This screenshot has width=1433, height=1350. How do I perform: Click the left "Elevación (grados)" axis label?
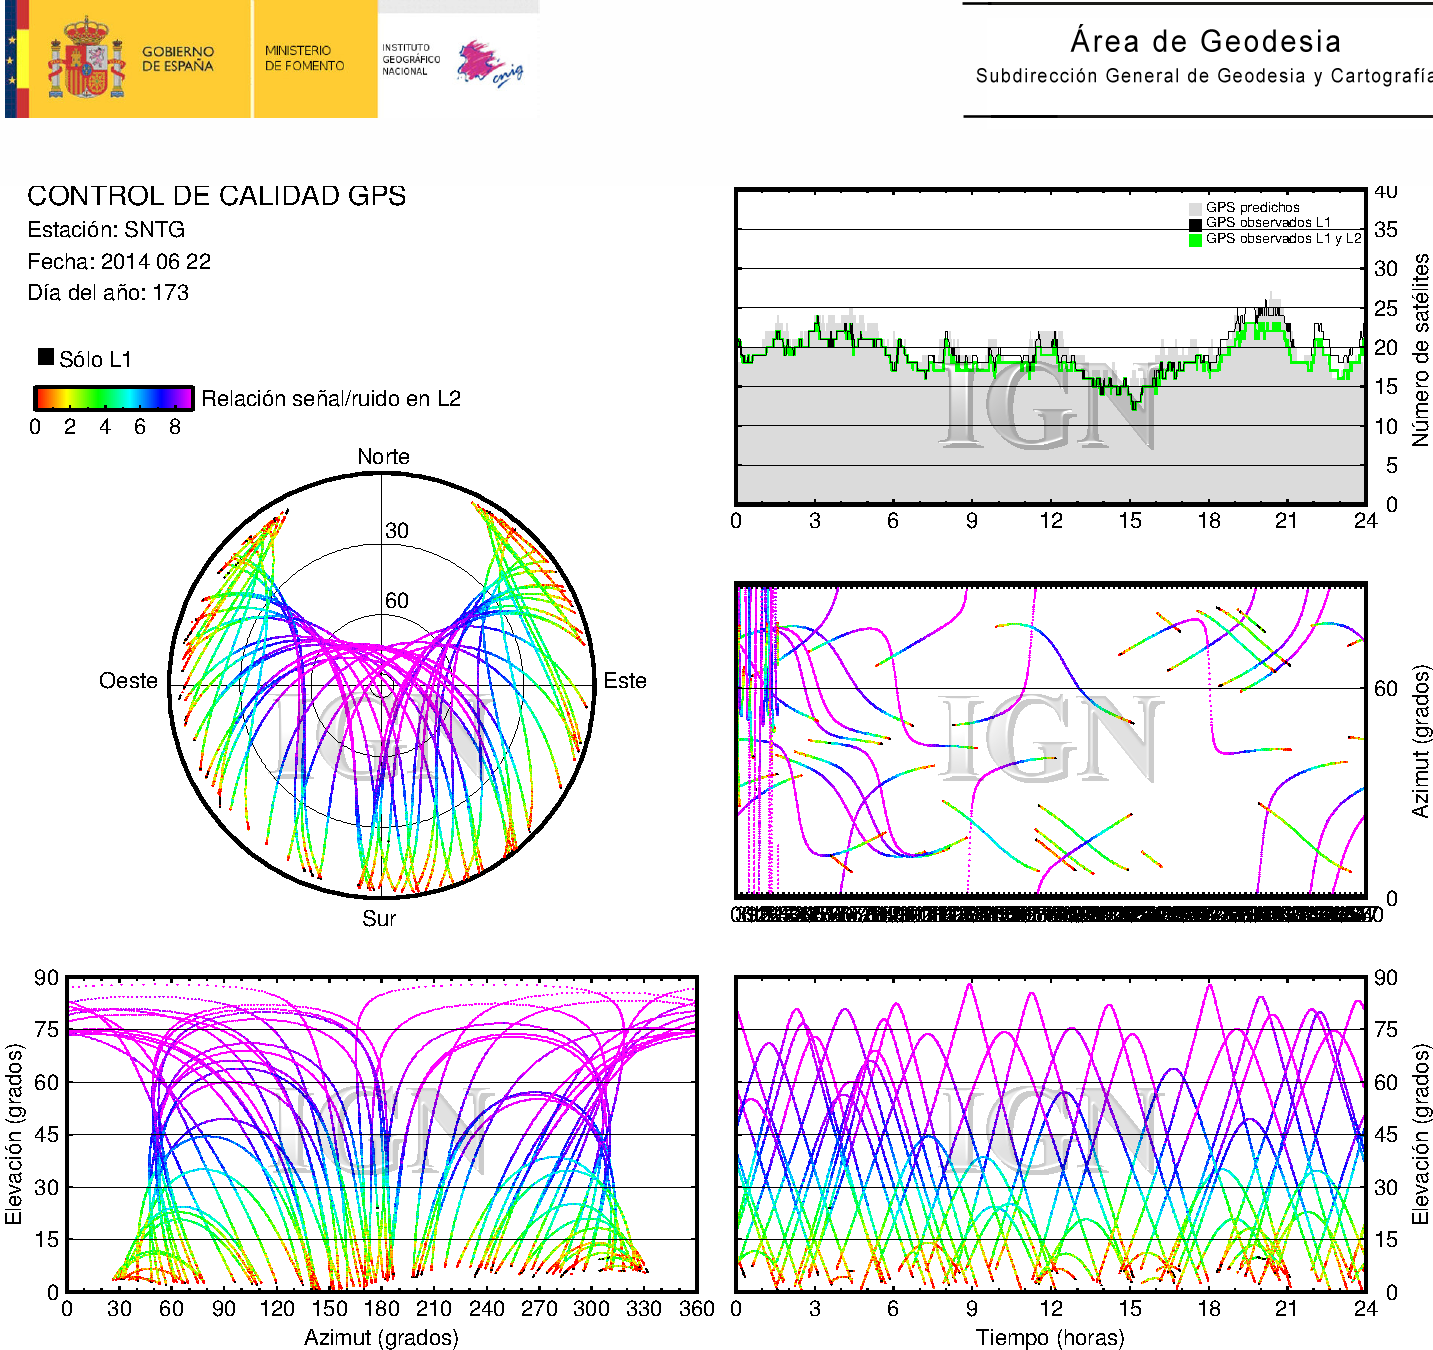coord(13,1134)
